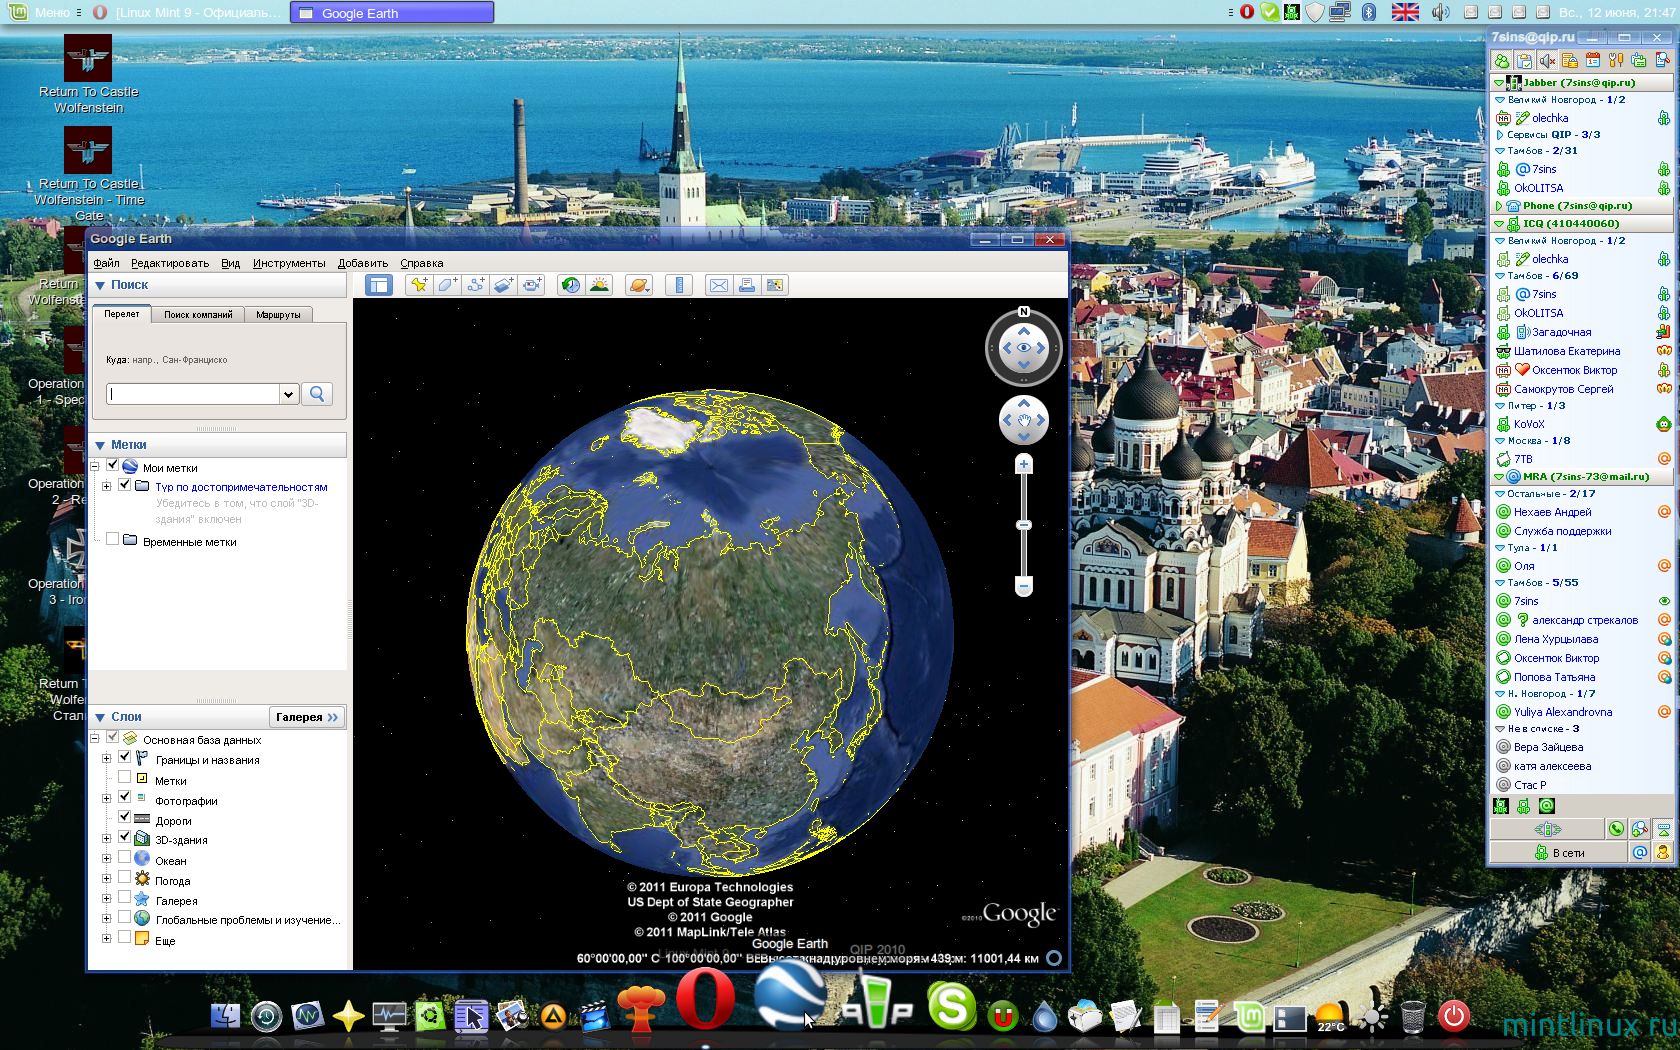1680x1050 pixels.
Task: Open the Редактировать menu
Action: click(x=170, y=263)
